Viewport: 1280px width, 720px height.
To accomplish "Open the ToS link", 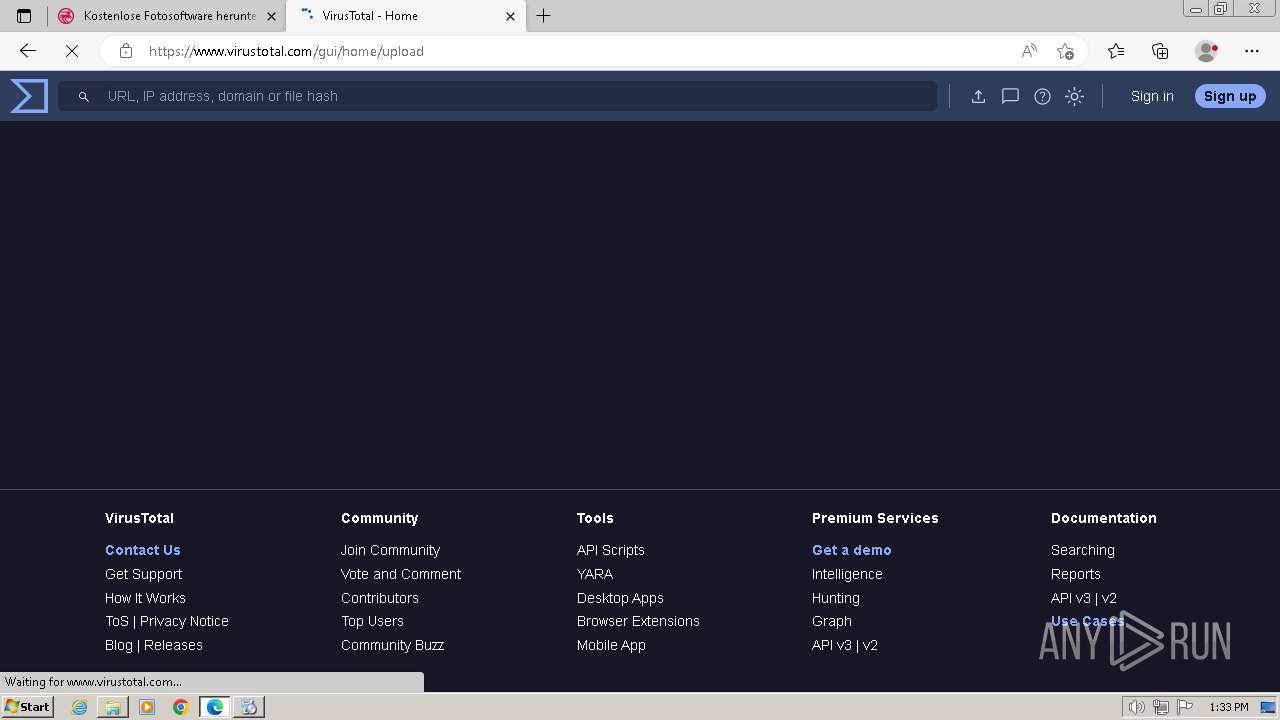I will [x=117, y=621].
